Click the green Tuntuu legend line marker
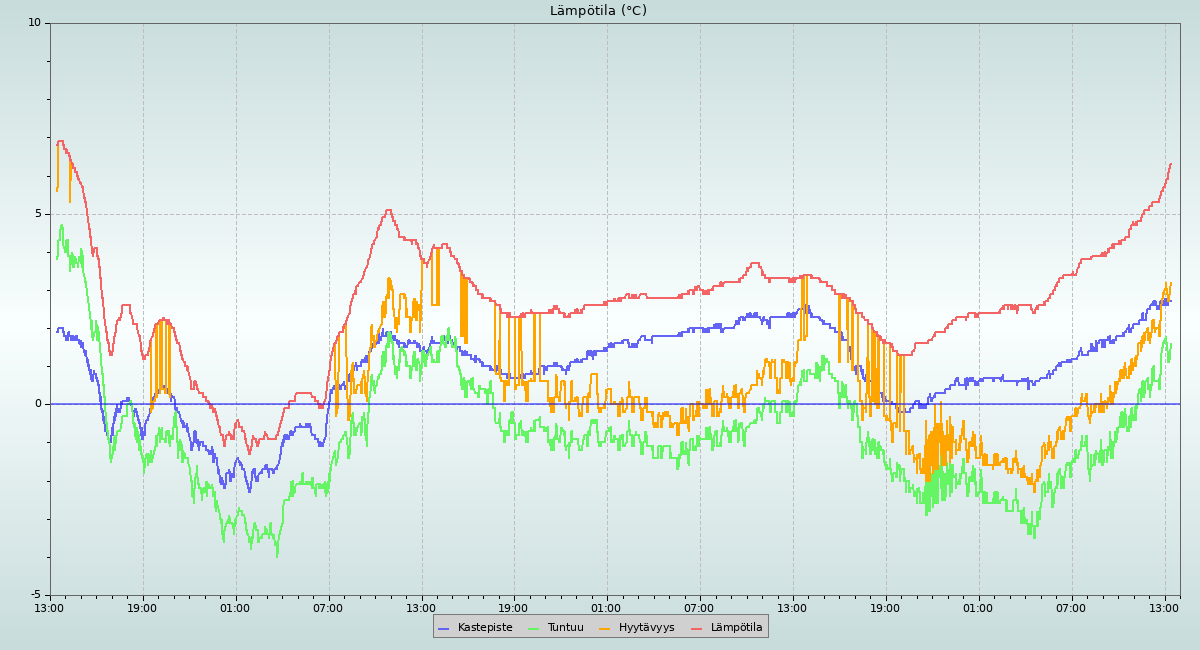1200x650 pixels. [533, 628]
